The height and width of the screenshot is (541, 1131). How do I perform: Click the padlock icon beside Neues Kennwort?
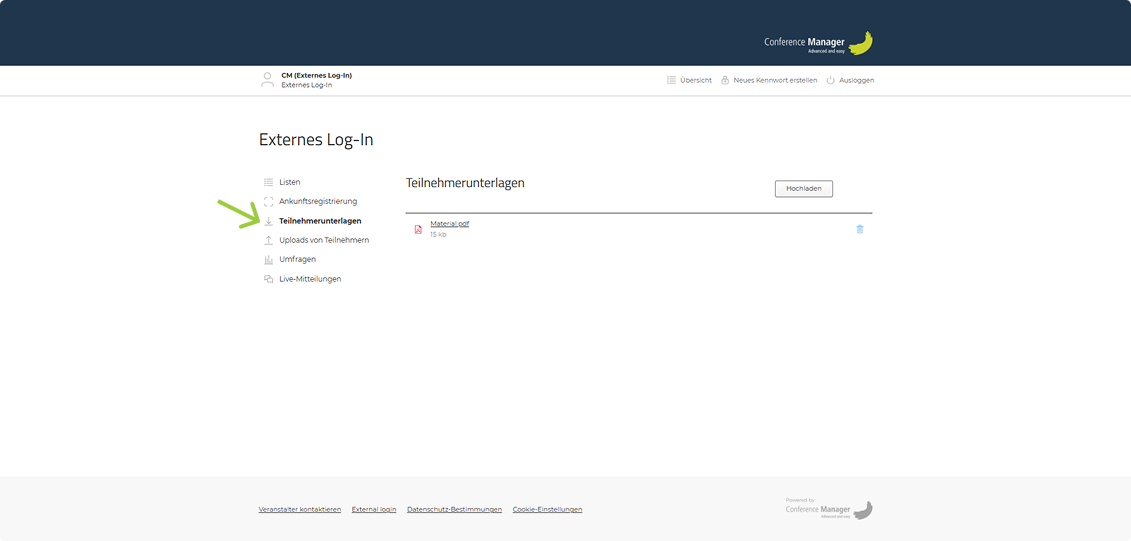[725, 80]
